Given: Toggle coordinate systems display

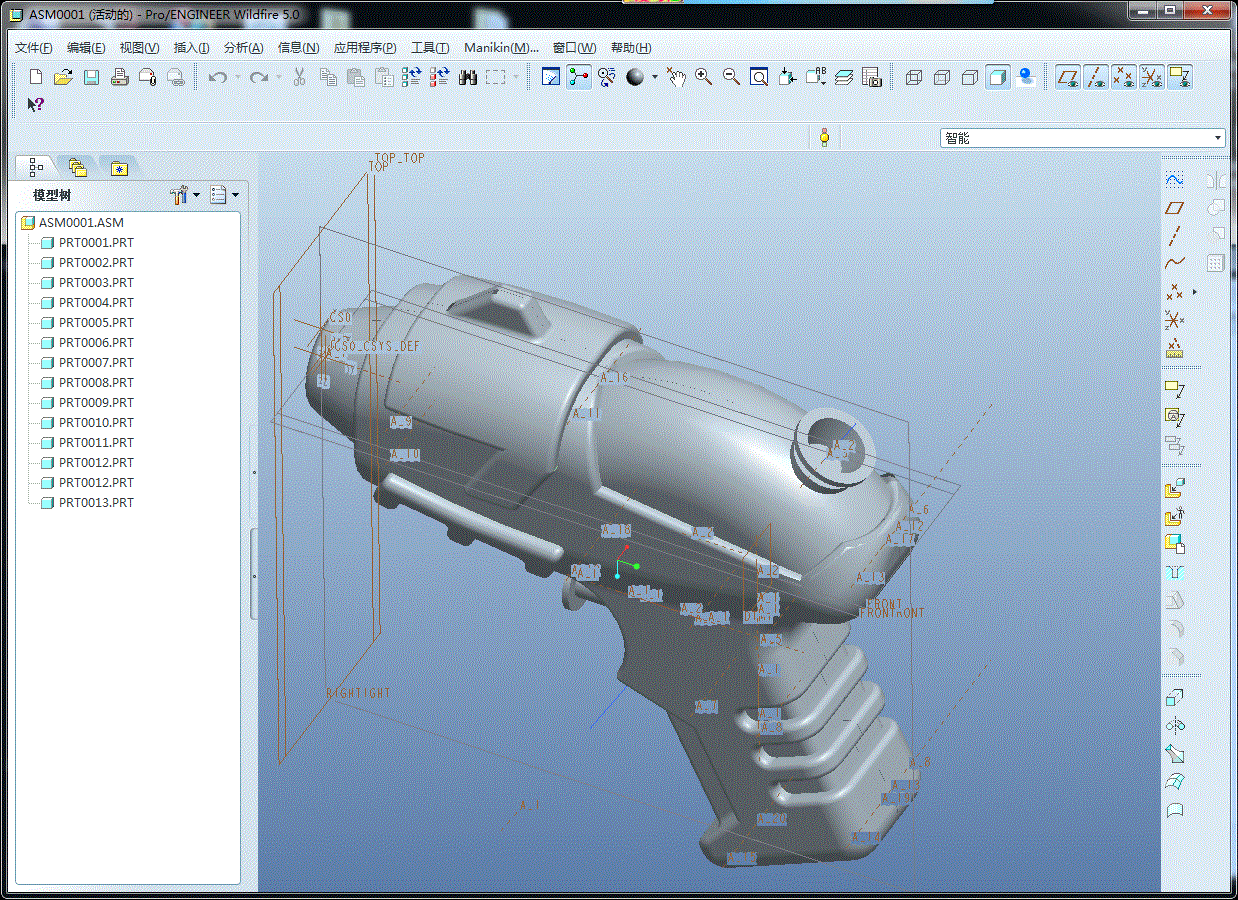Looking at the screenshot, I should (x=1152, y=77).
